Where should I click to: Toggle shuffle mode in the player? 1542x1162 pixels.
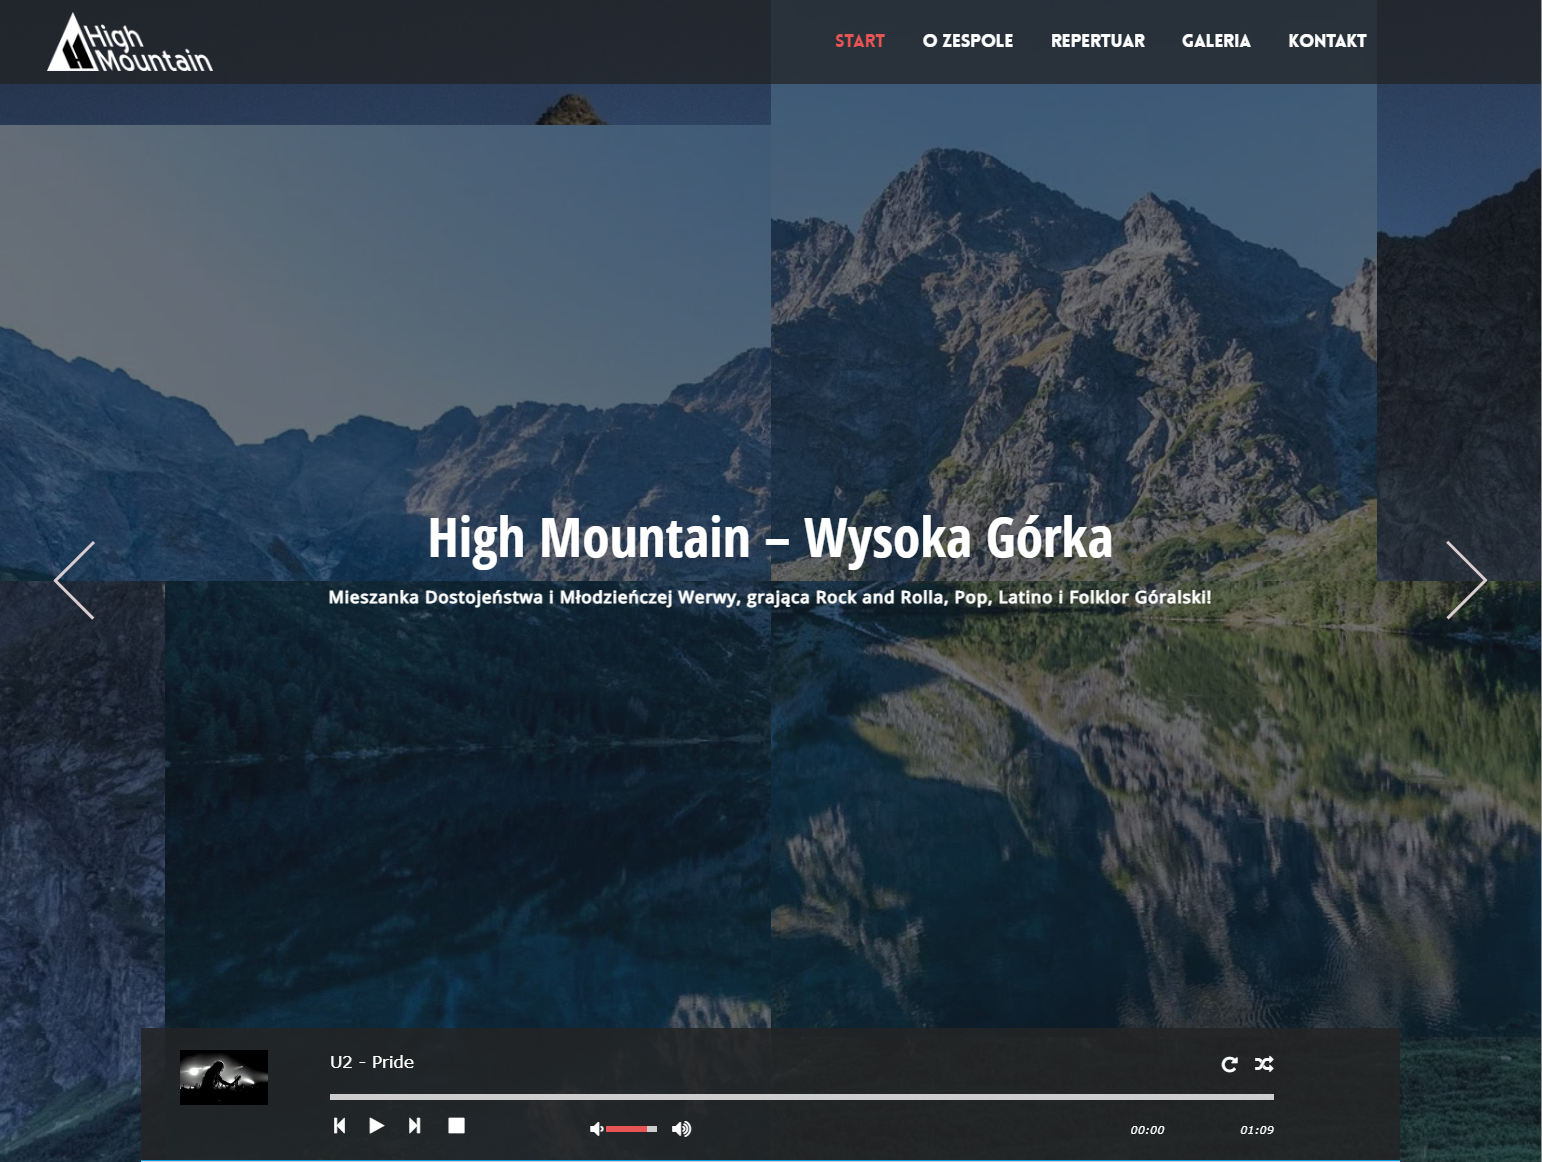pyautogui.click(x=1264, y=1064)
